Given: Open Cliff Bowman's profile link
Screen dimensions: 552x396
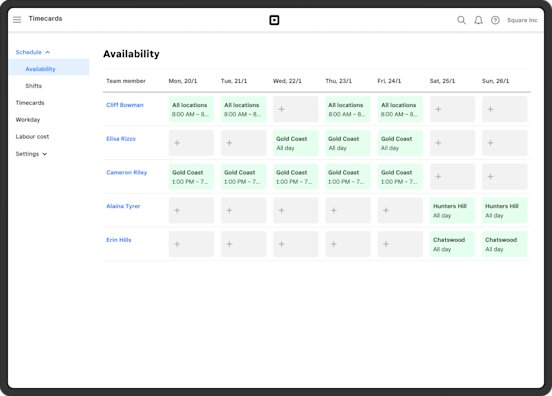Looking at the screenshot, I should (125, 105).
